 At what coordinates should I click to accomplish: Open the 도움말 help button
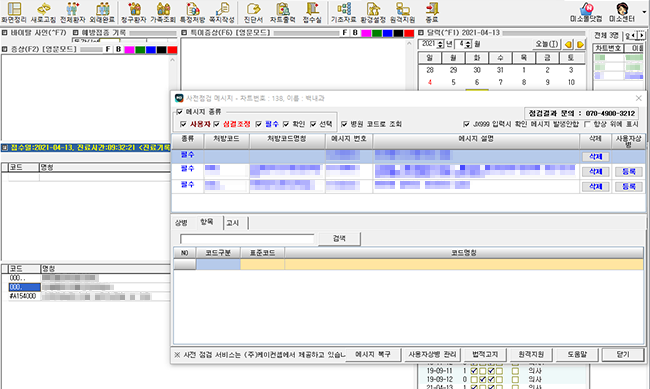(577, 355)
